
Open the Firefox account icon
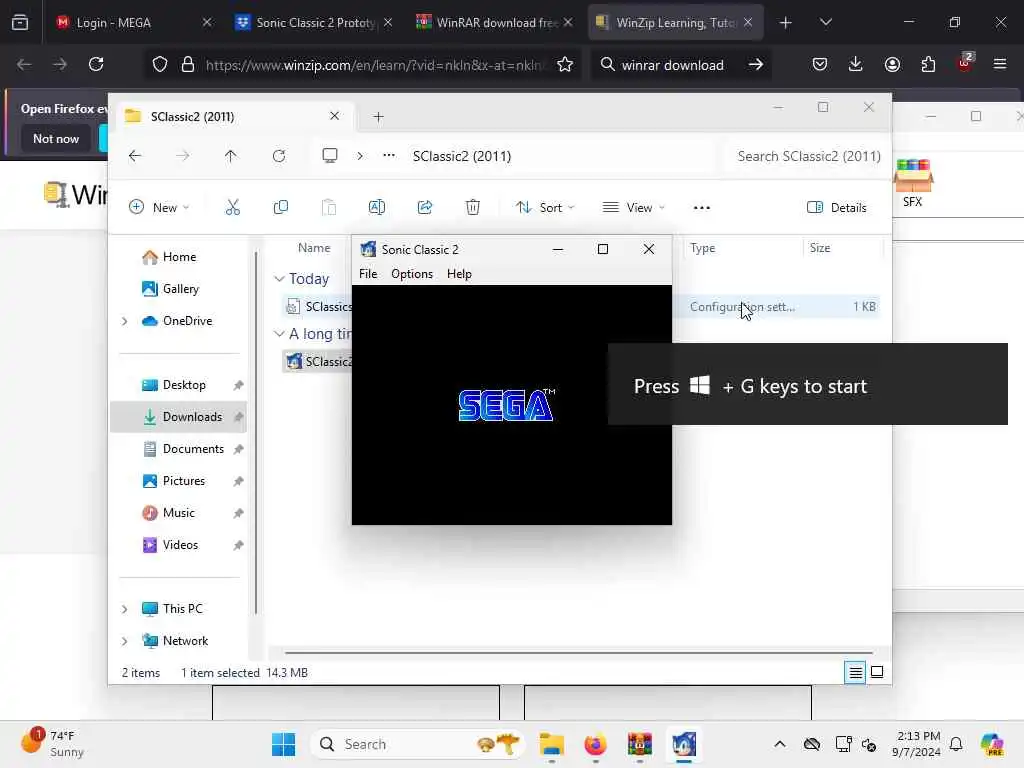tap(892, 64)
